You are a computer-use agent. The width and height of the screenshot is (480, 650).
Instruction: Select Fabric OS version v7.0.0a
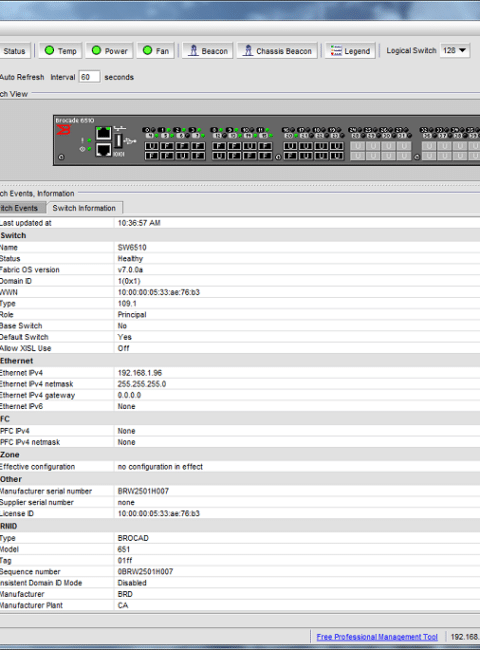pyautogui.click(x=130, y=270)
